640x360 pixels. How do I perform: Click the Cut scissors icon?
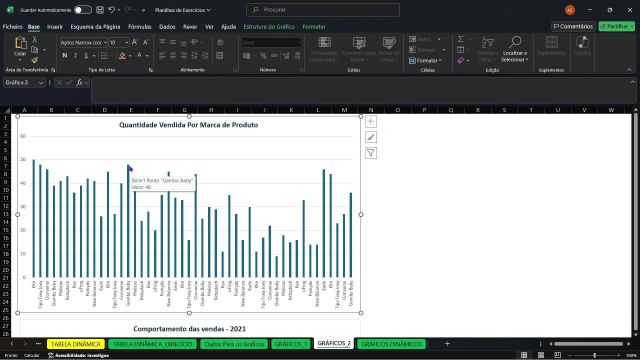pos(35,40)
